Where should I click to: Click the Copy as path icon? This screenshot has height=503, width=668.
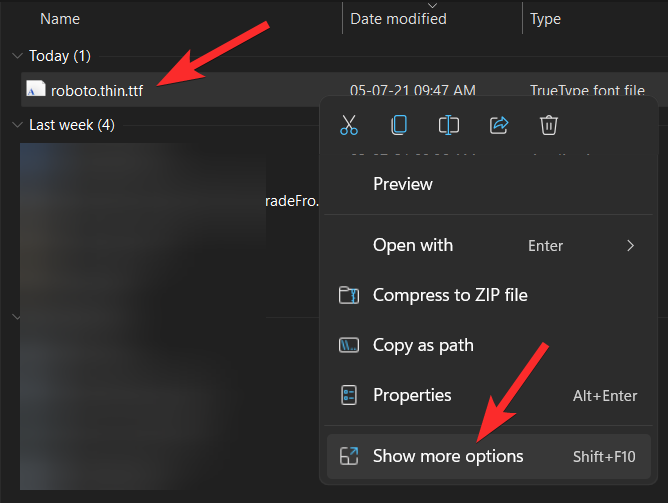tap(349, 345)
